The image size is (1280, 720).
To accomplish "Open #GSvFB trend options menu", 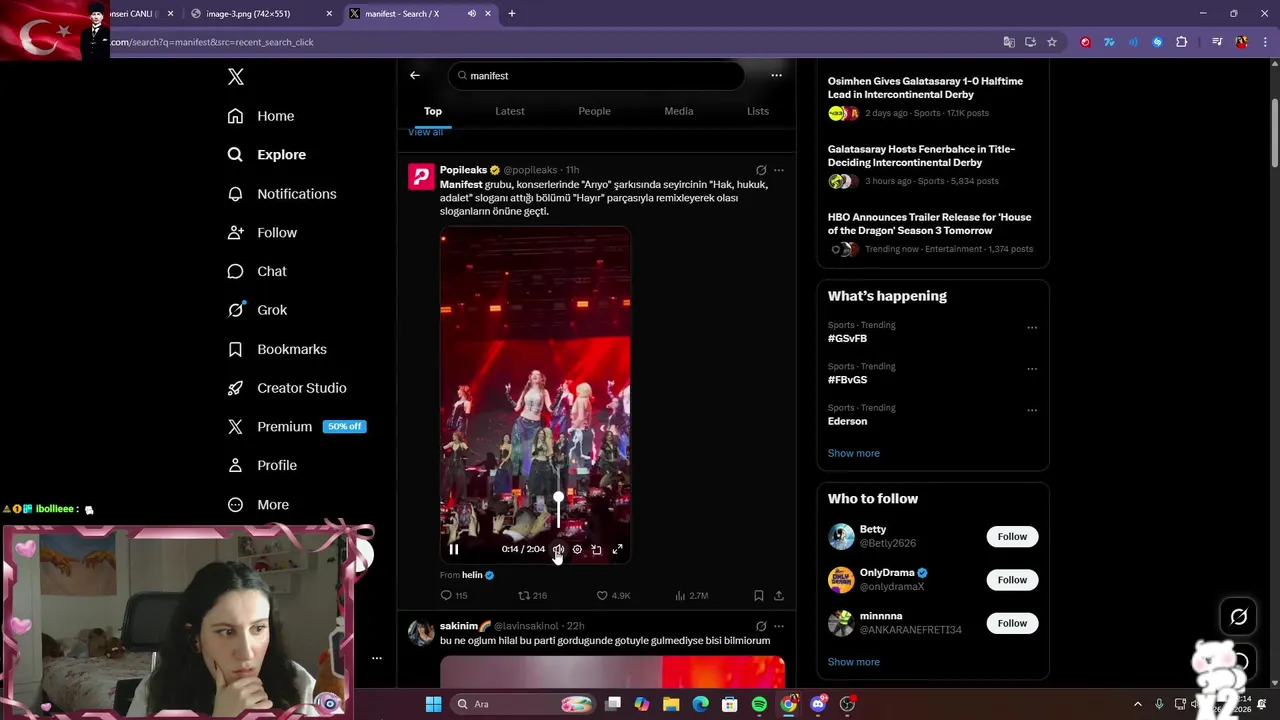I will (x=1032, y=327).
